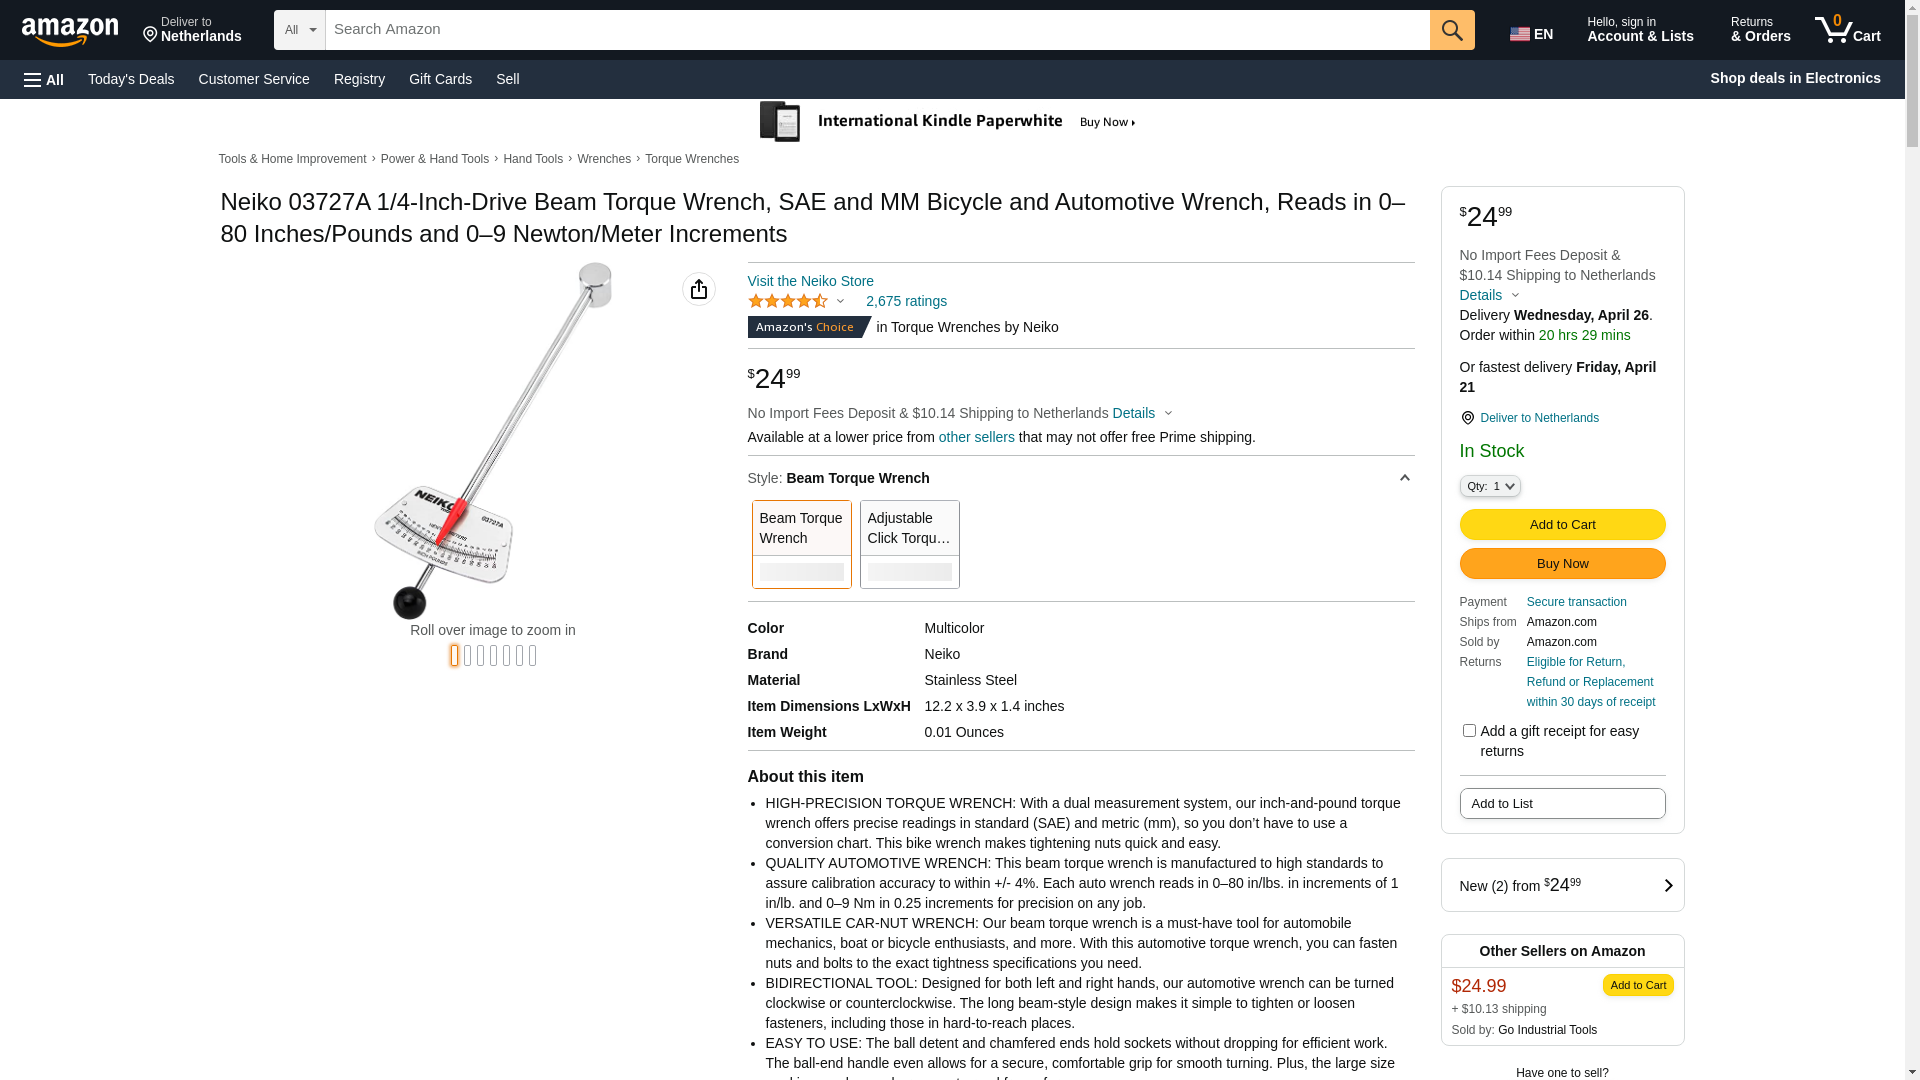The height and width of the screenshot is (1080, 1920).
Task: Click the Amazon logo
Action: coord(70,31)
